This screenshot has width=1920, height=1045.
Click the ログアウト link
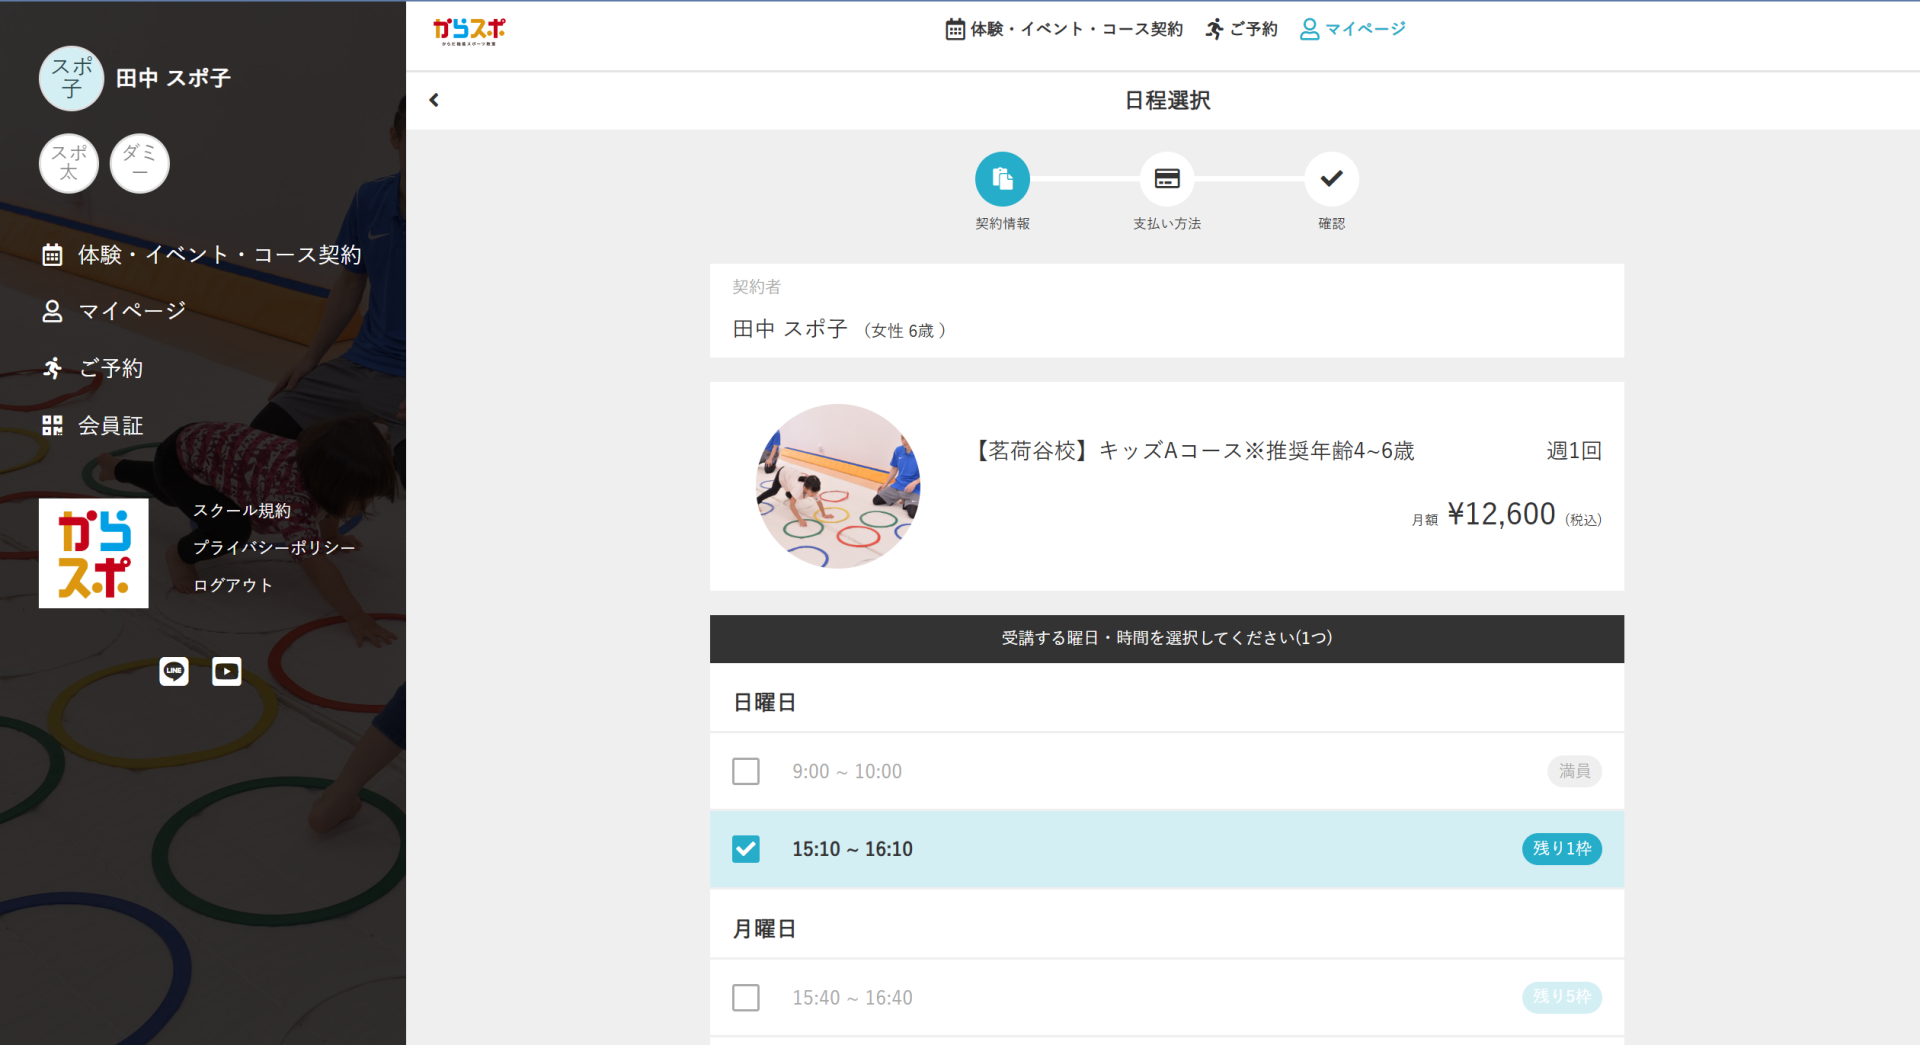[233, 585]
